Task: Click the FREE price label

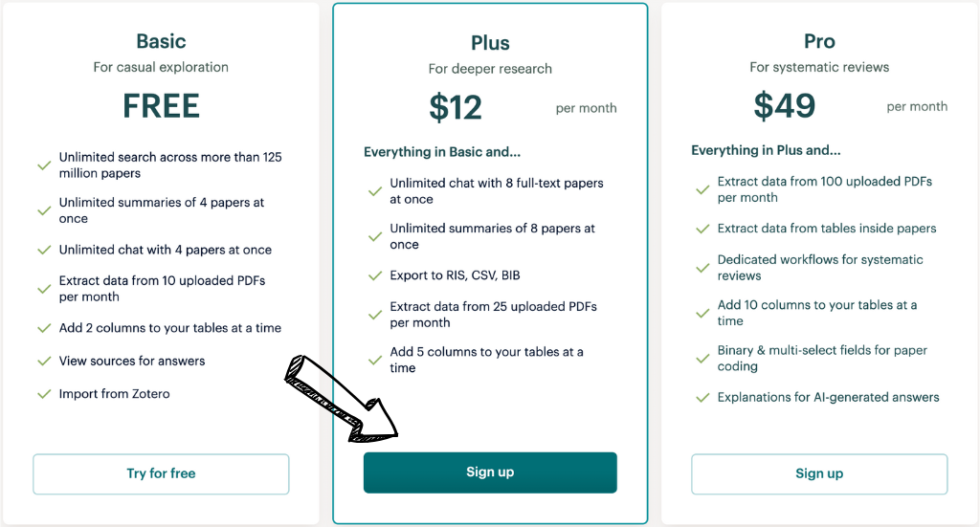Action: coord(161,106)
